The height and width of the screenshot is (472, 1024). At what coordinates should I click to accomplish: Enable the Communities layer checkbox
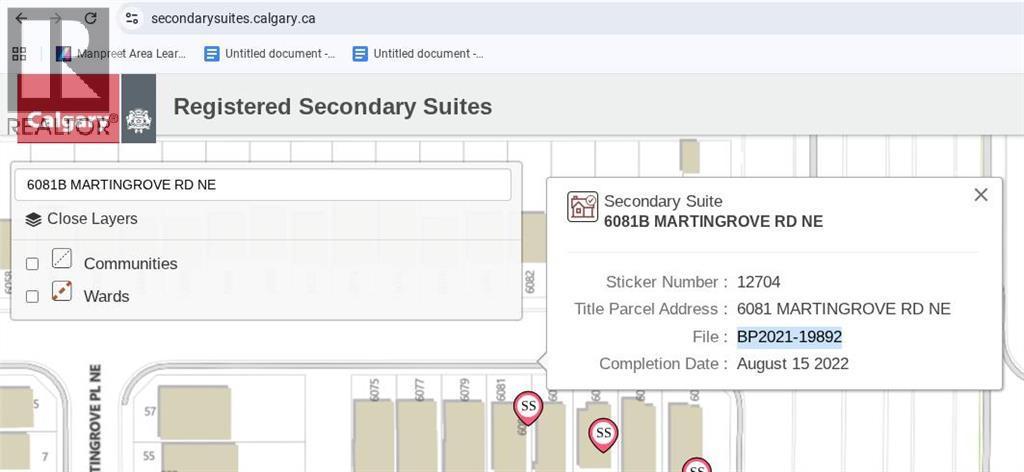point(32,264)
